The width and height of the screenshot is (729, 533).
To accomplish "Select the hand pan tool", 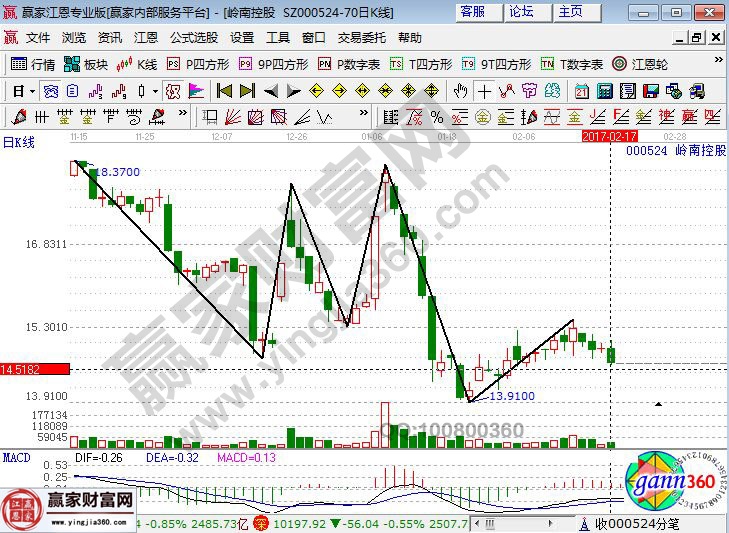I will coord(460,91).
